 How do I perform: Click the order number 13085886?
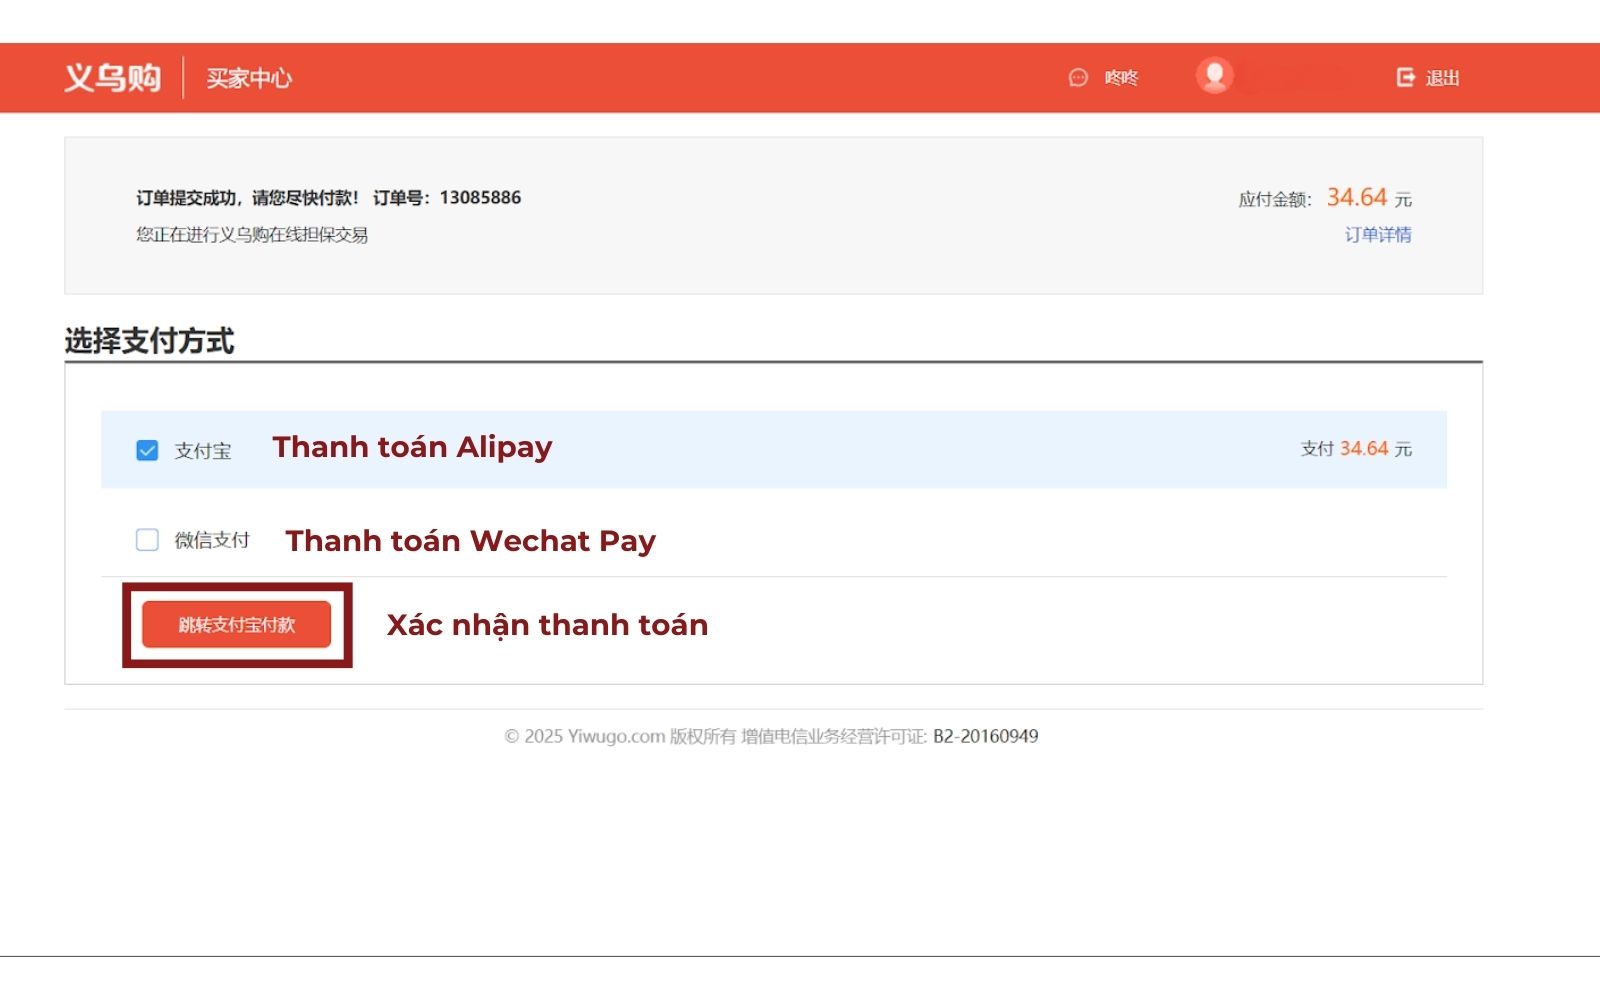tap(480, 197)
